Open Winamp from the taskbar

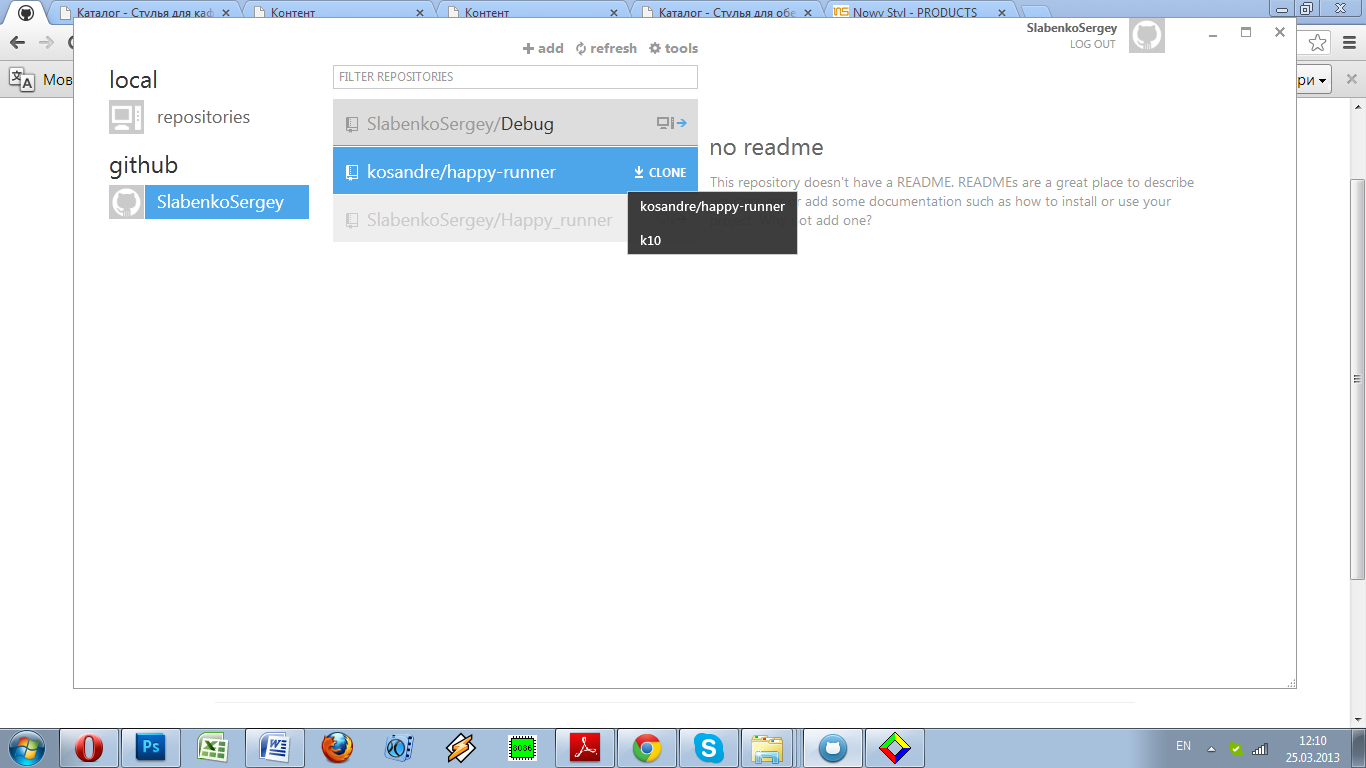pos(461,748)
